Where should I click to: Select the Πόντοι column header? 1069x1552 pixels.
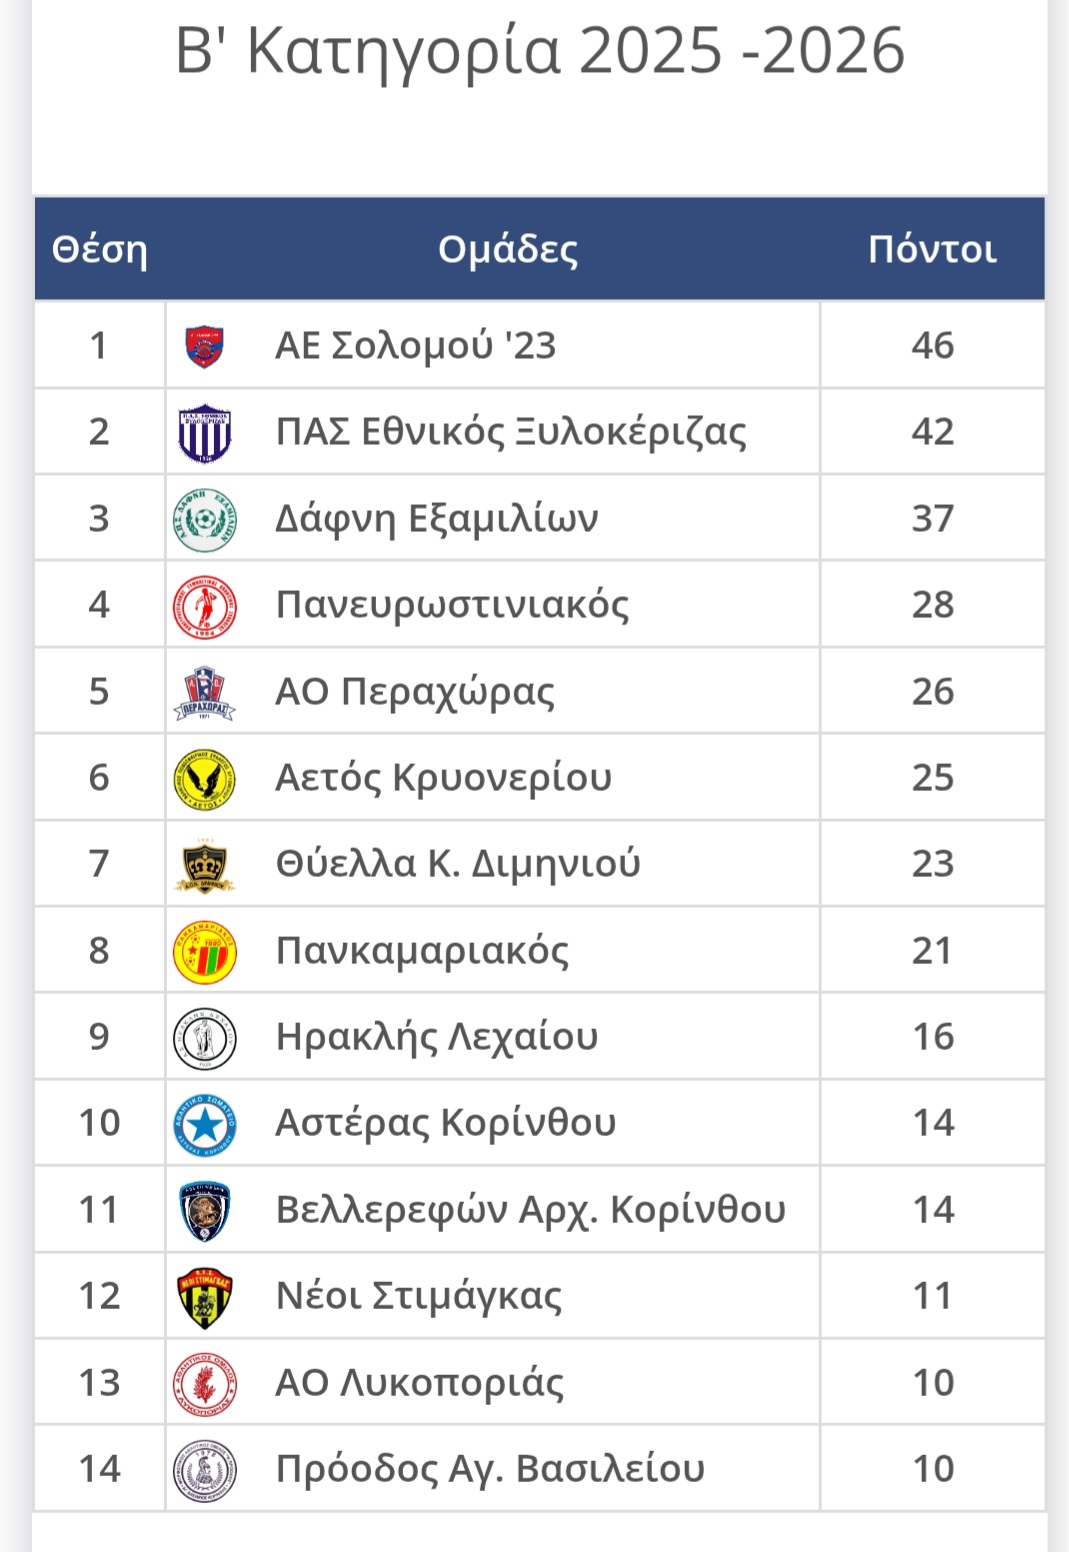(932, 249)
